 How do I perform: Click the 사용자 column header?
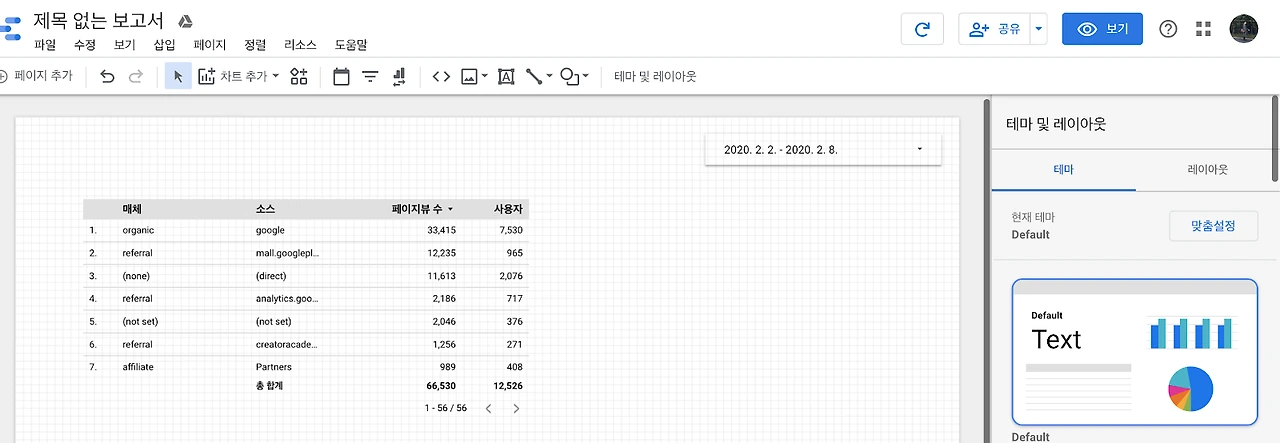tap(508, 209)
